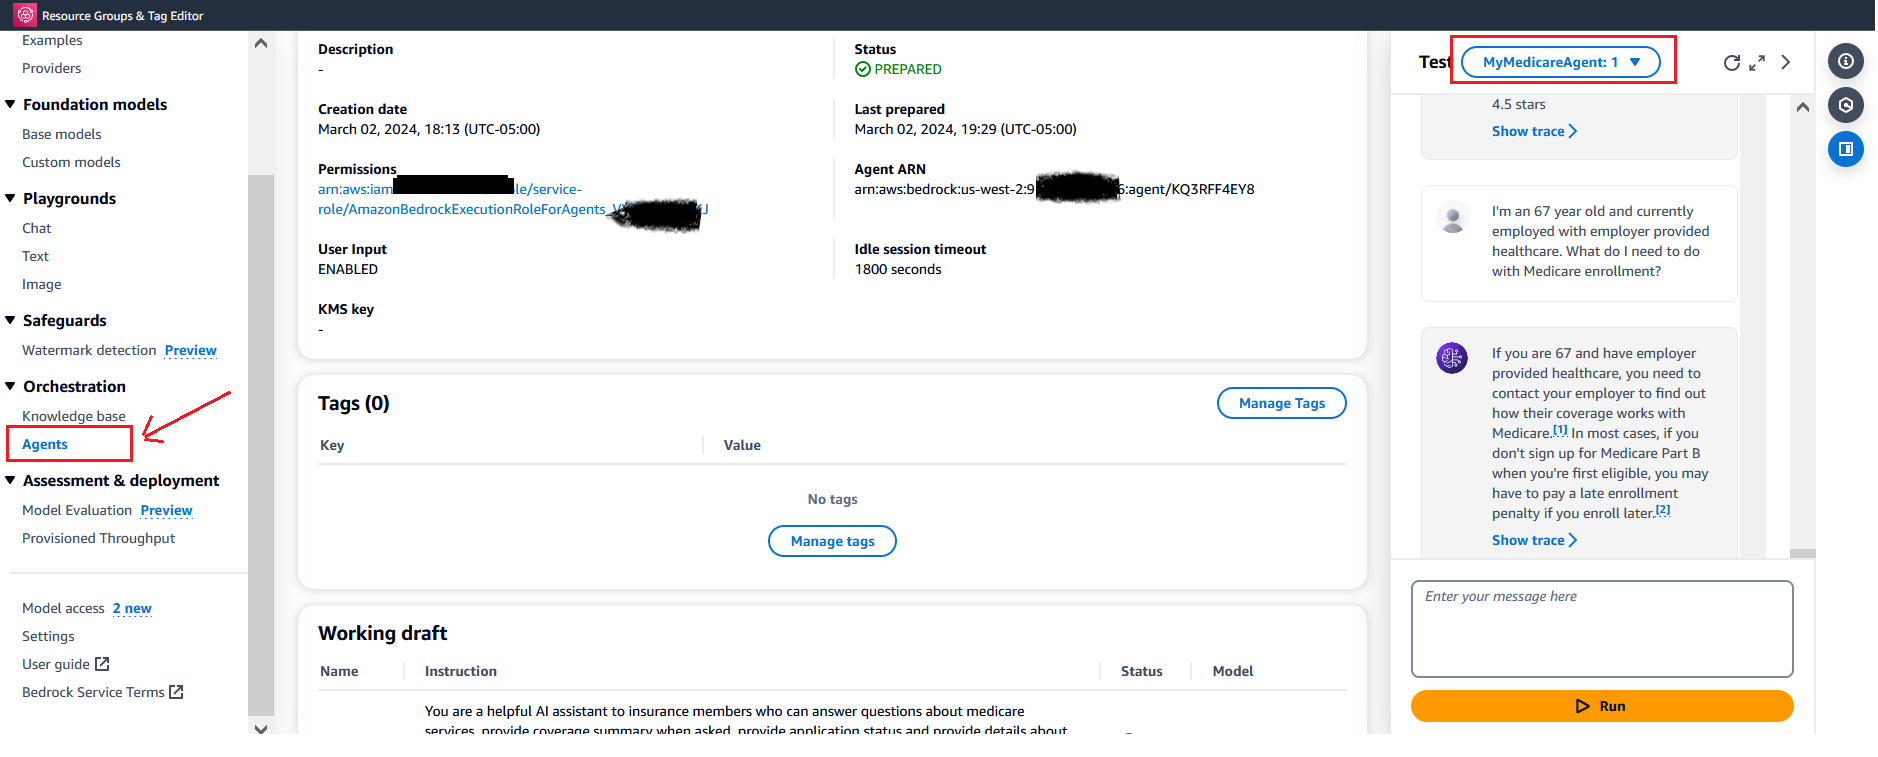Viewport: 1878px width, 757px height.
Task: Open MyMedicareAgent alias dropdown
Action: point(1561,62)
